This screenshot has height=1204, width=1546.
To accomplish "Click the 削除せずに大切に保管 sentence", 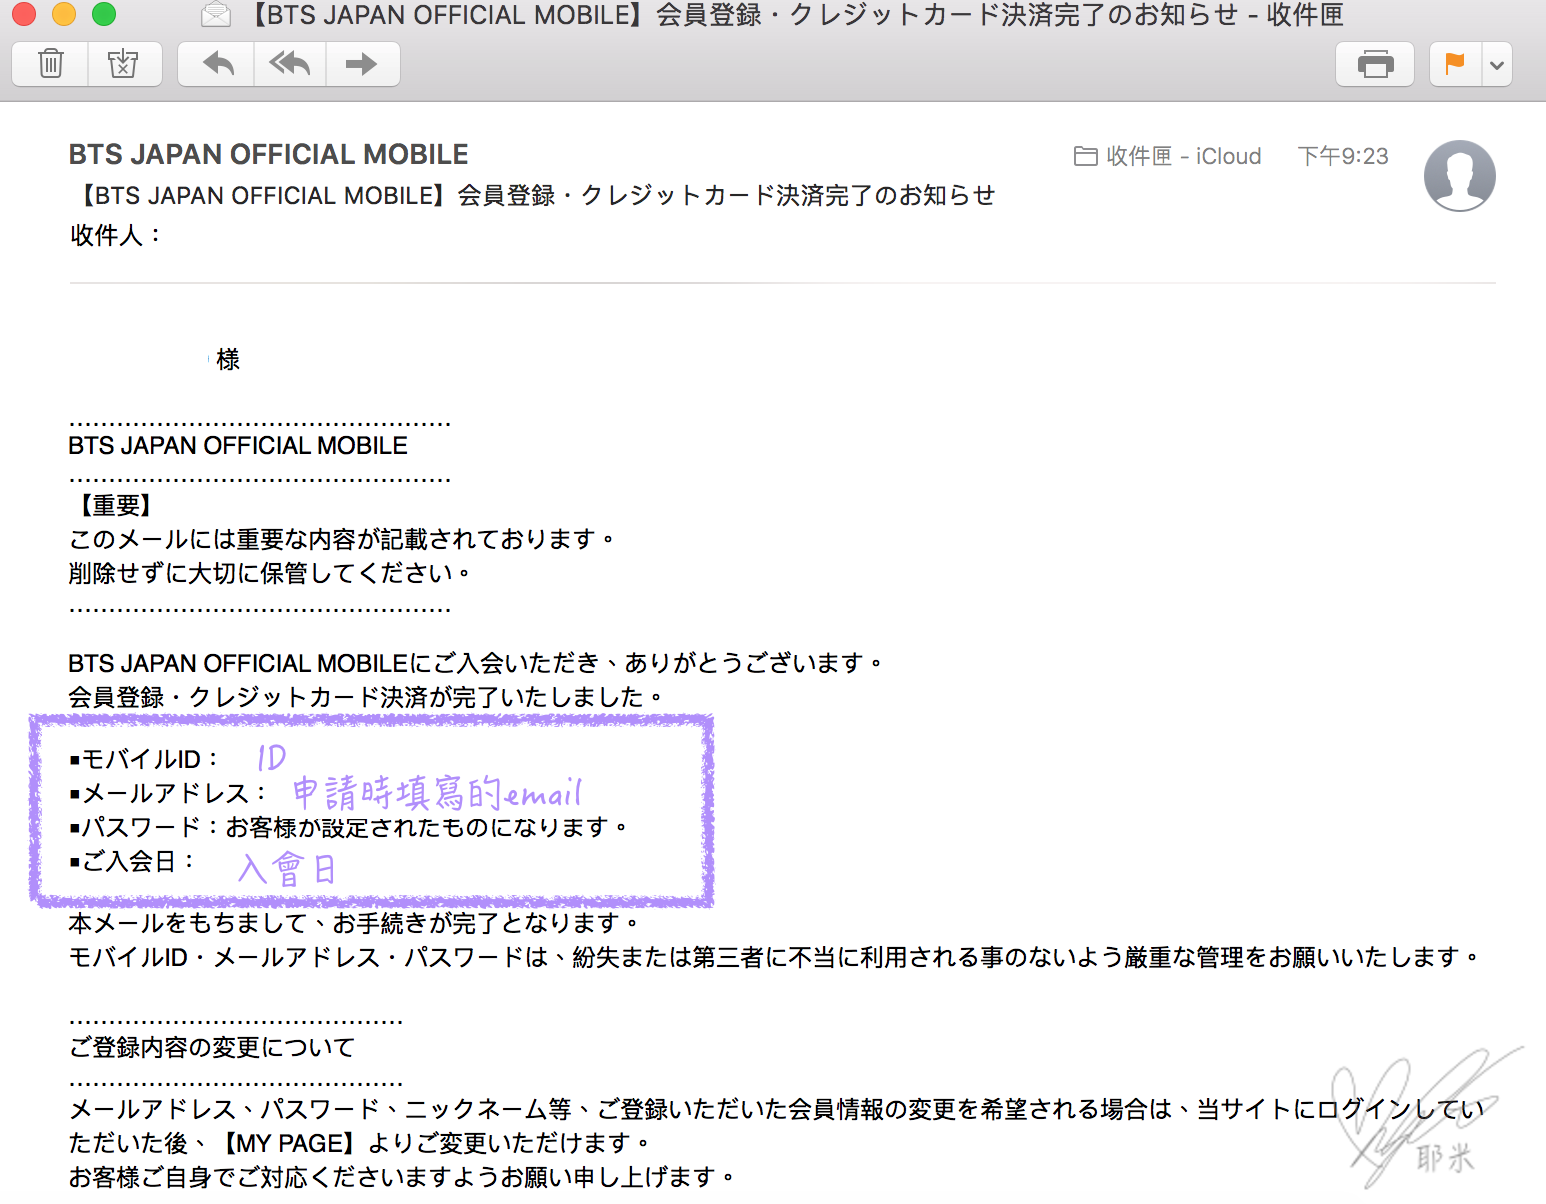I will [270, 573].
